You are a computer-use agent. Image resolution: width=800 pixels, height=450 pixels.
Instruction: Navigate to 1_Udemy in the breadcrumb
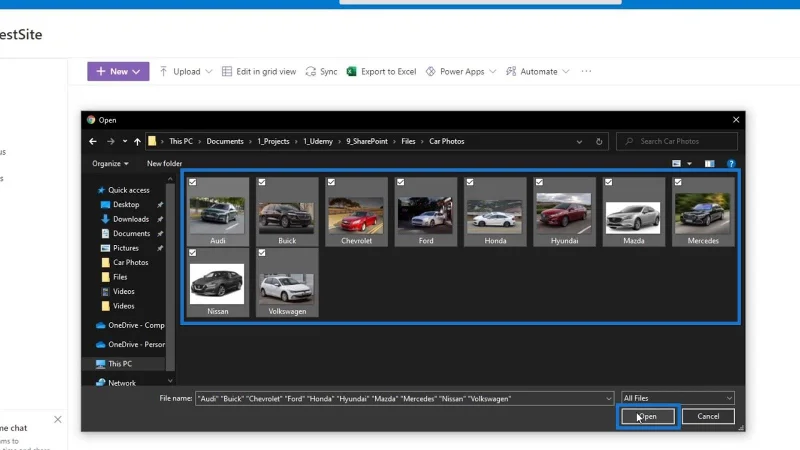click(x=318, y=141)
